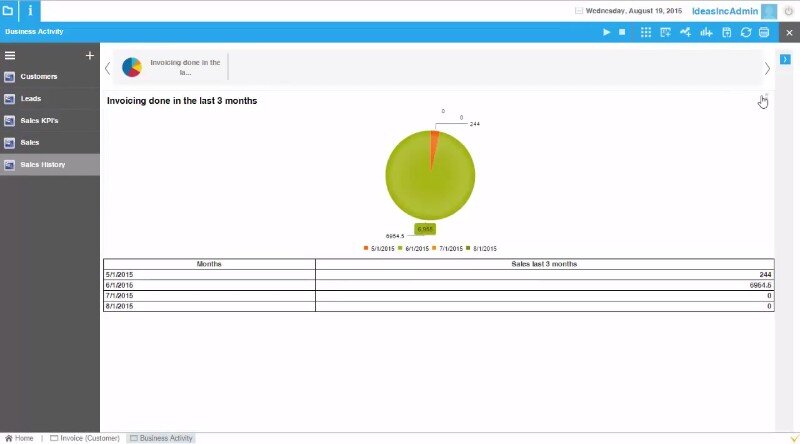This screenshot has height=444, width=800.
Task: Open the grid layout icon
Action: [646, 32]
